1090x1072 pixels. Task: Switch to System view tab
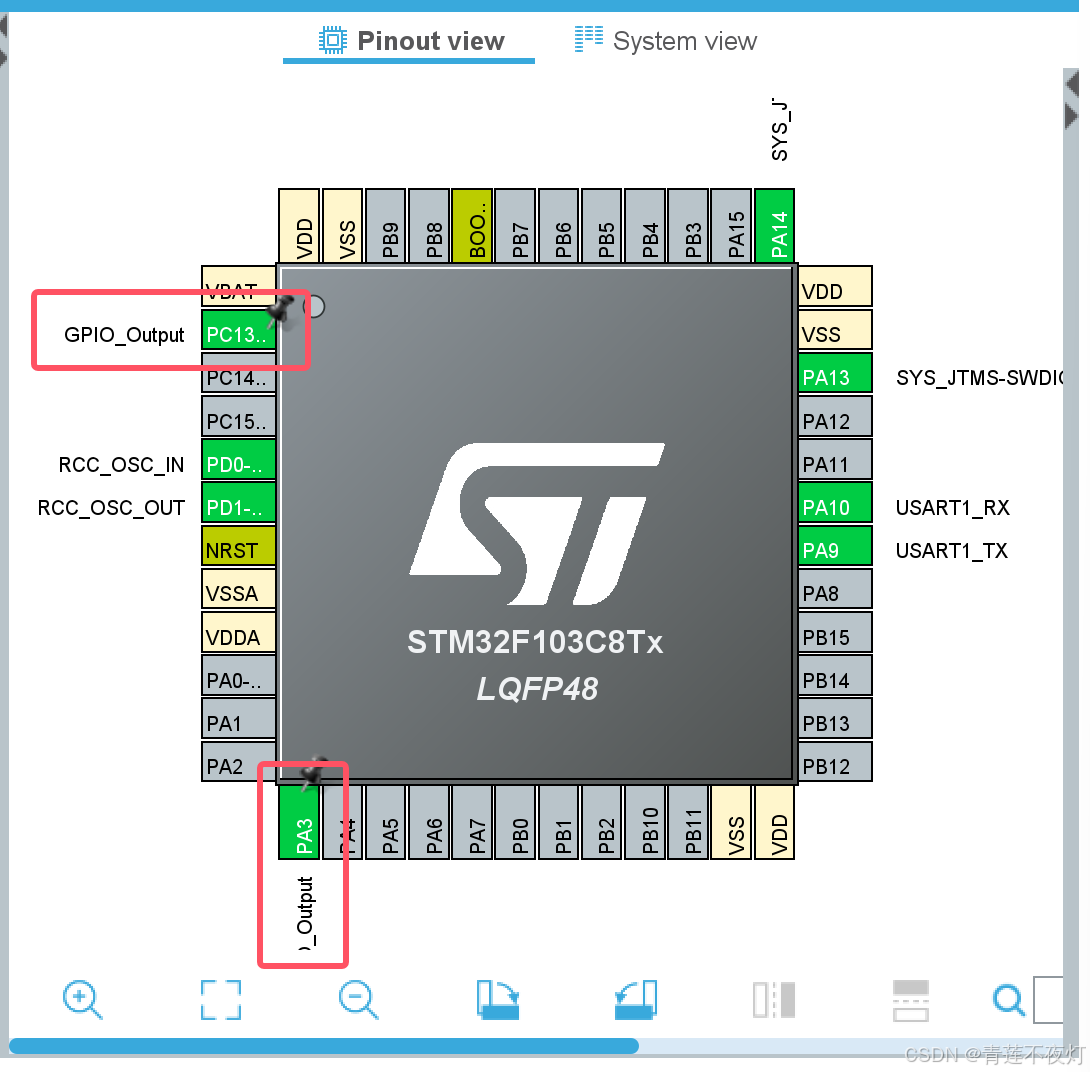[665, 41]
